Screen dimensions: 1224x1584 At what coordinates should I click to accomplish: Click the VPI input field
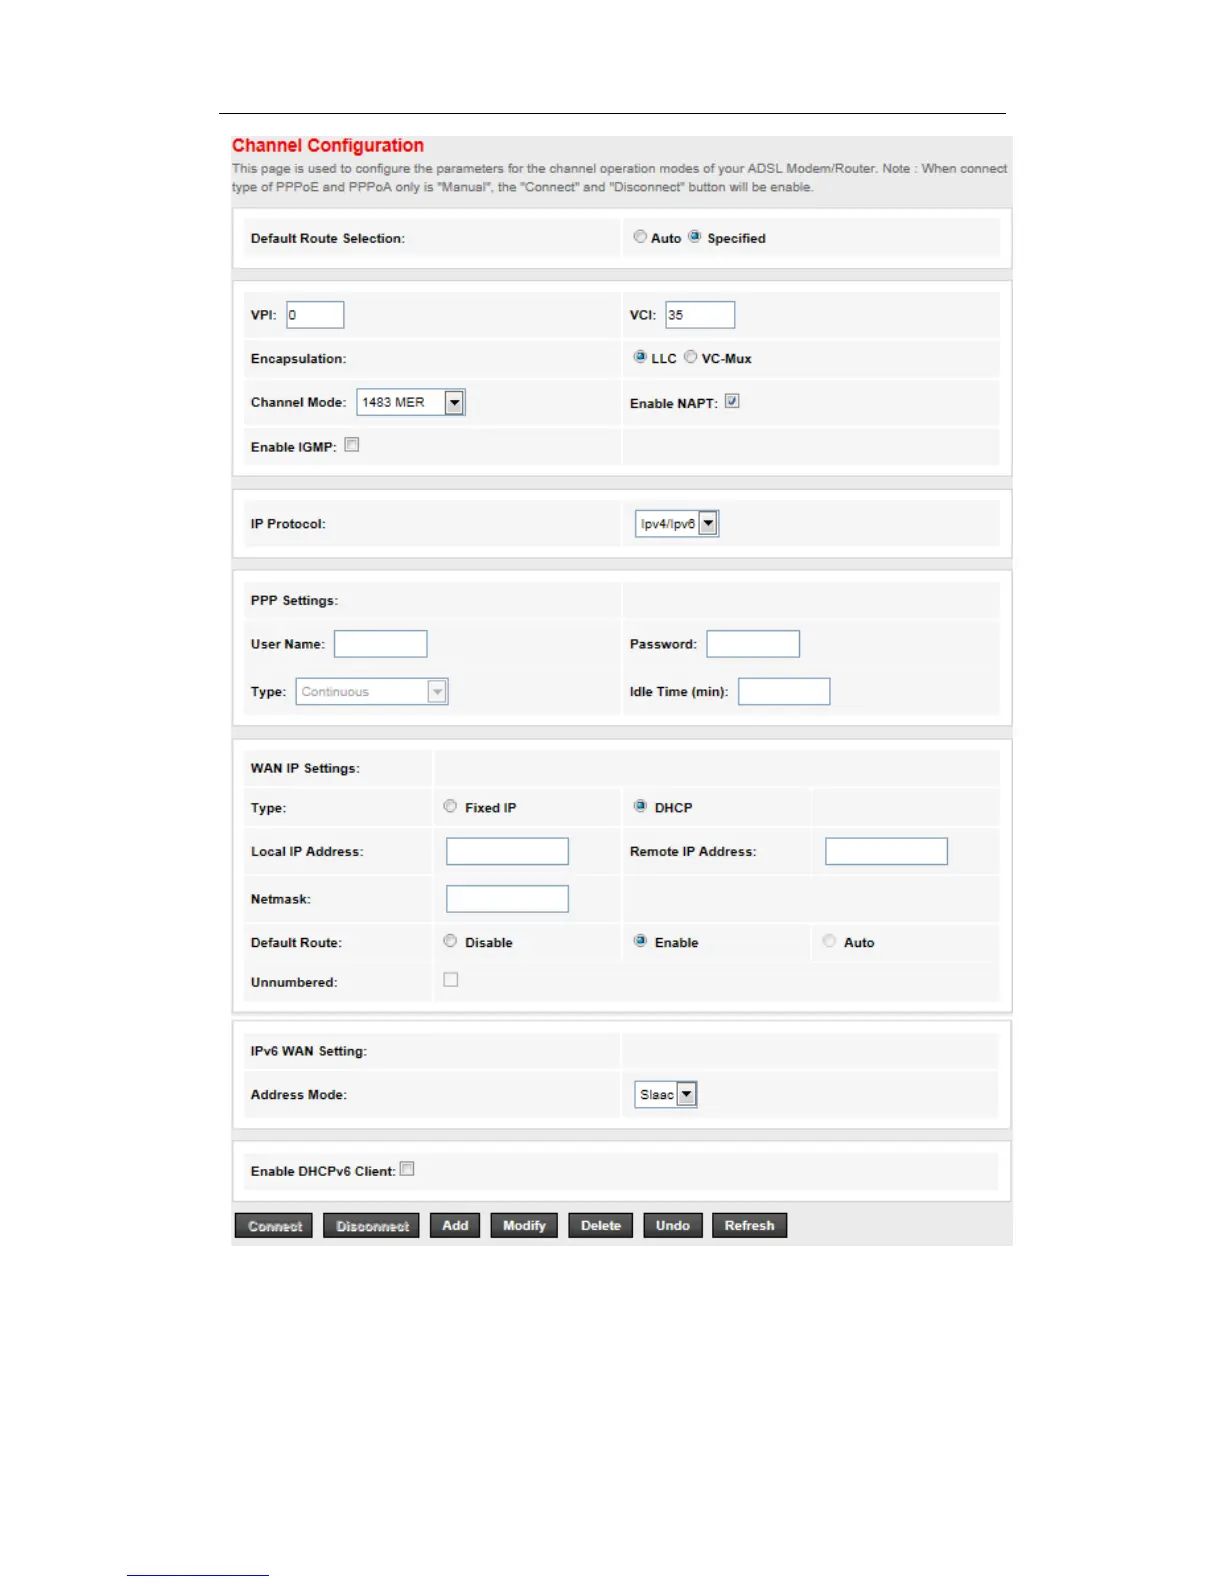coord(315,315)
